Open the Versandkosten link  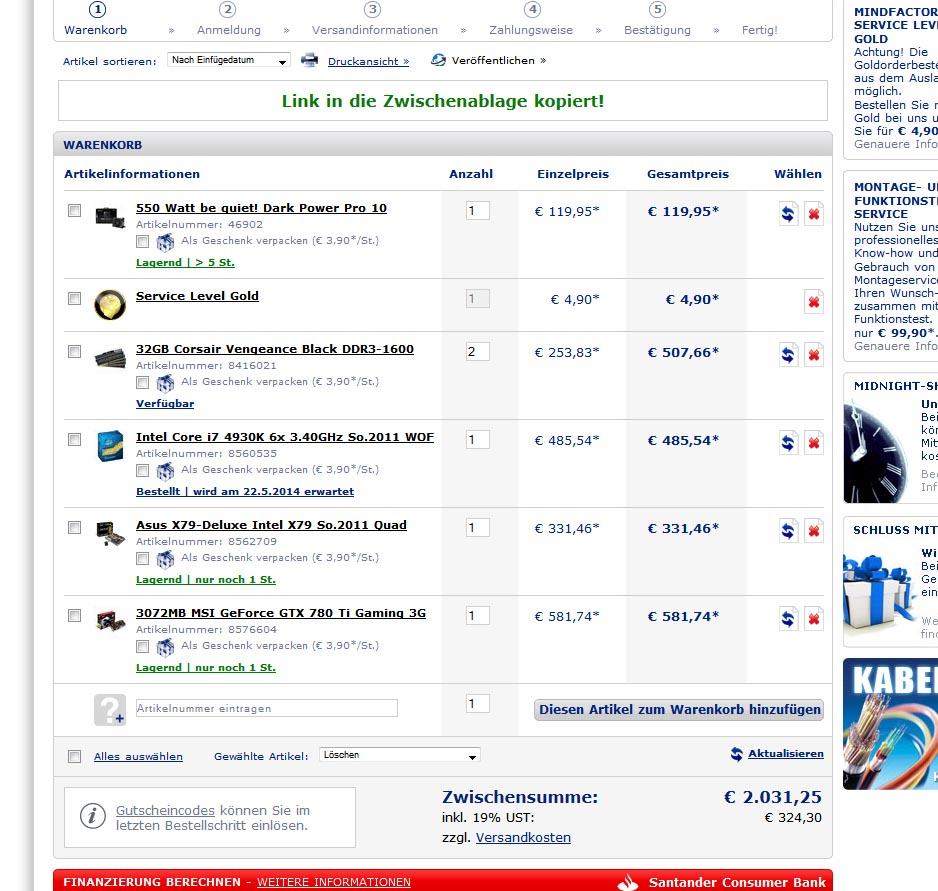[523, 838]
